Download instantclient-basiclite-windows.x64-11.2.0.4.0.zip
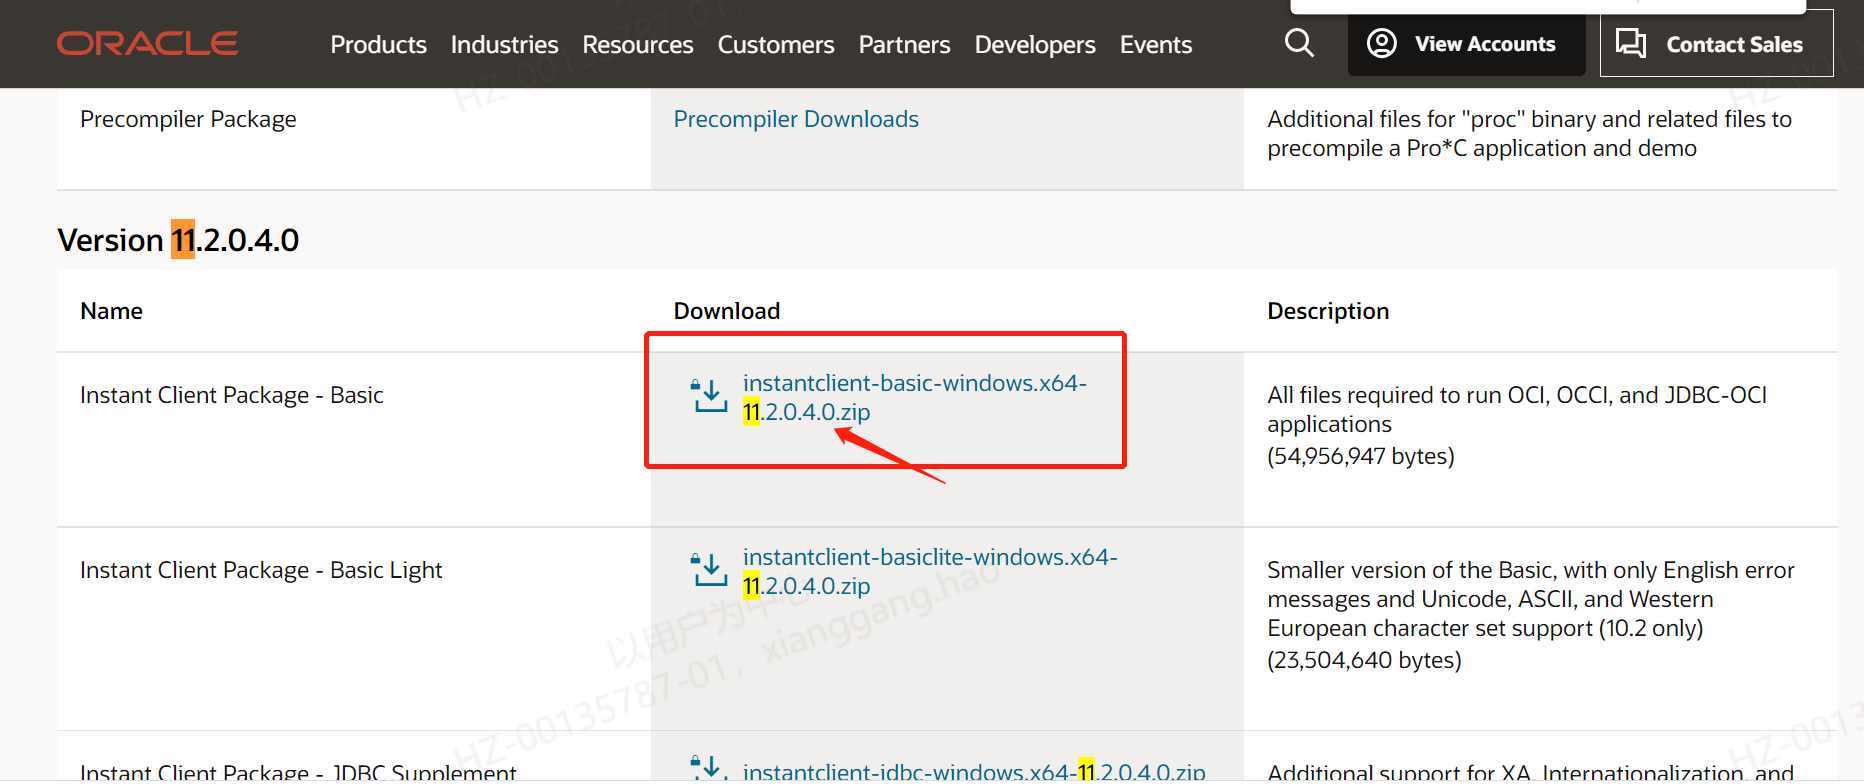The height and width of the screenshot is (784, 1864). tap(930, 571)
